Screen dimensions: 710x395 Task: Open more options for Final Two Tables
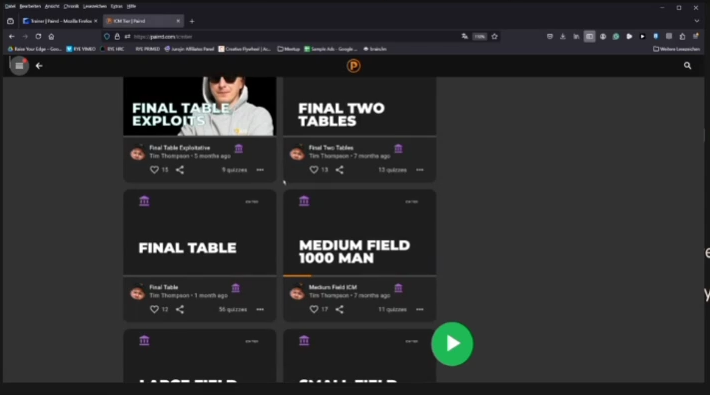pyautogui.click(x=420, y=170)
